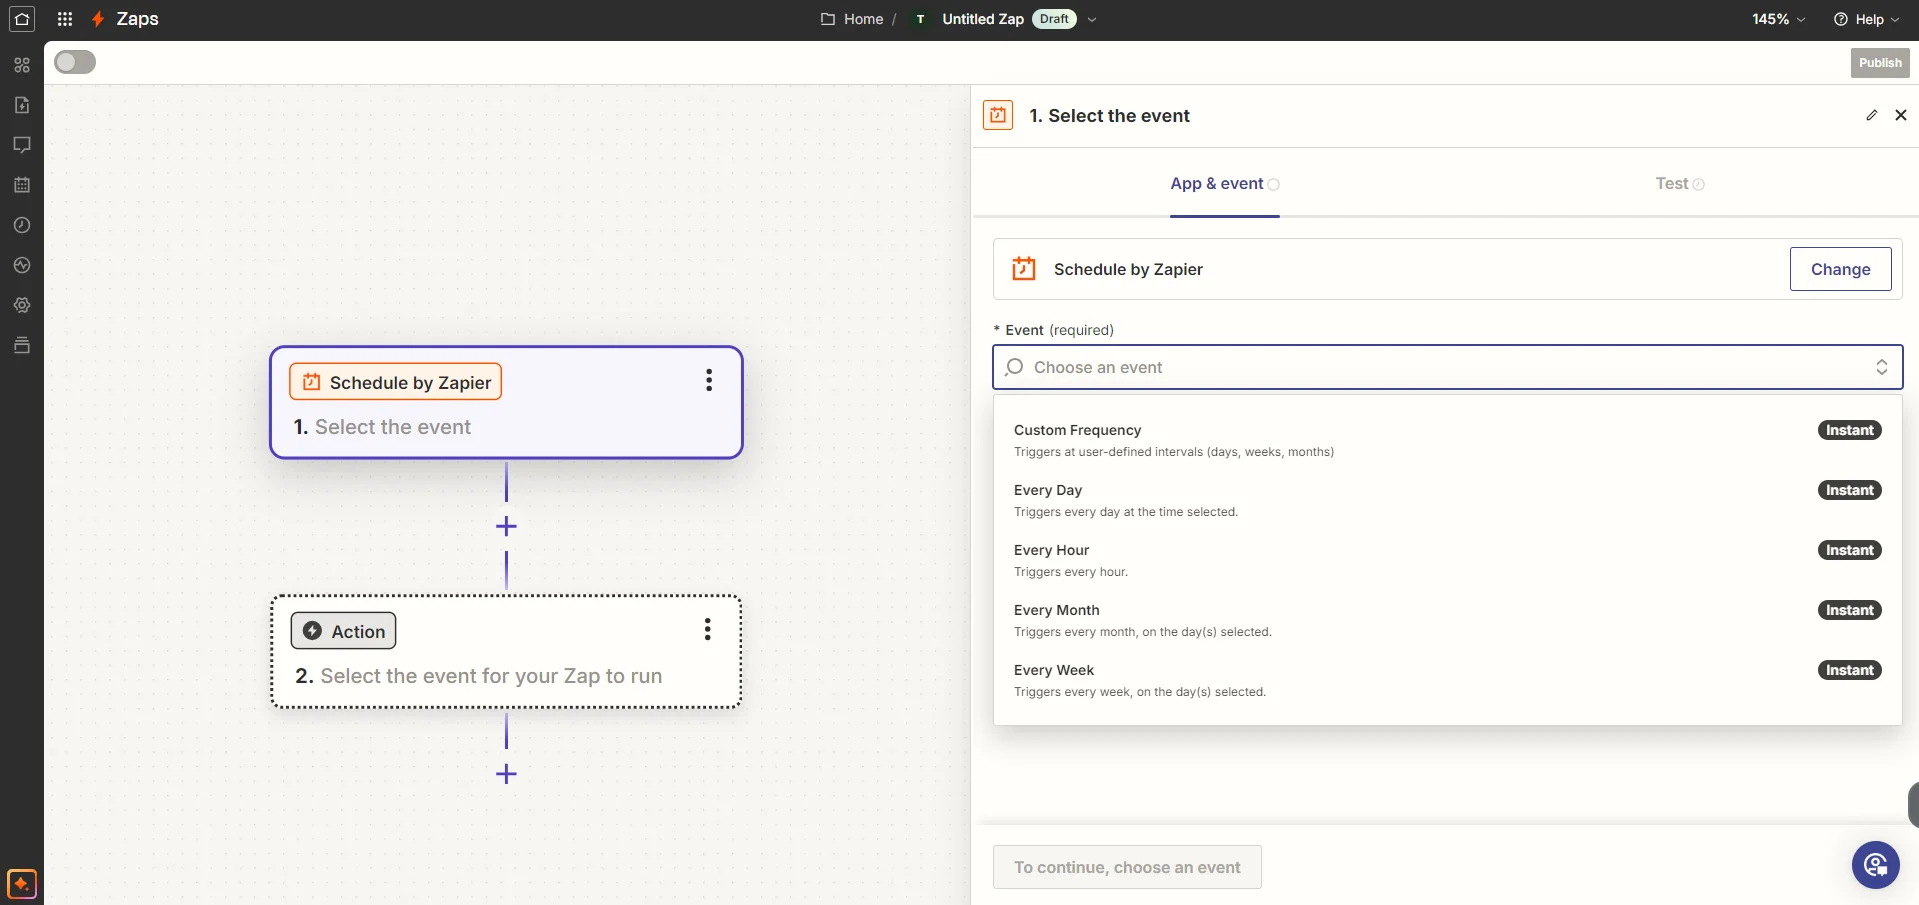Click the Action chip in step two
This screenshot has width=1919, height=905.
(x=343, y=631)
